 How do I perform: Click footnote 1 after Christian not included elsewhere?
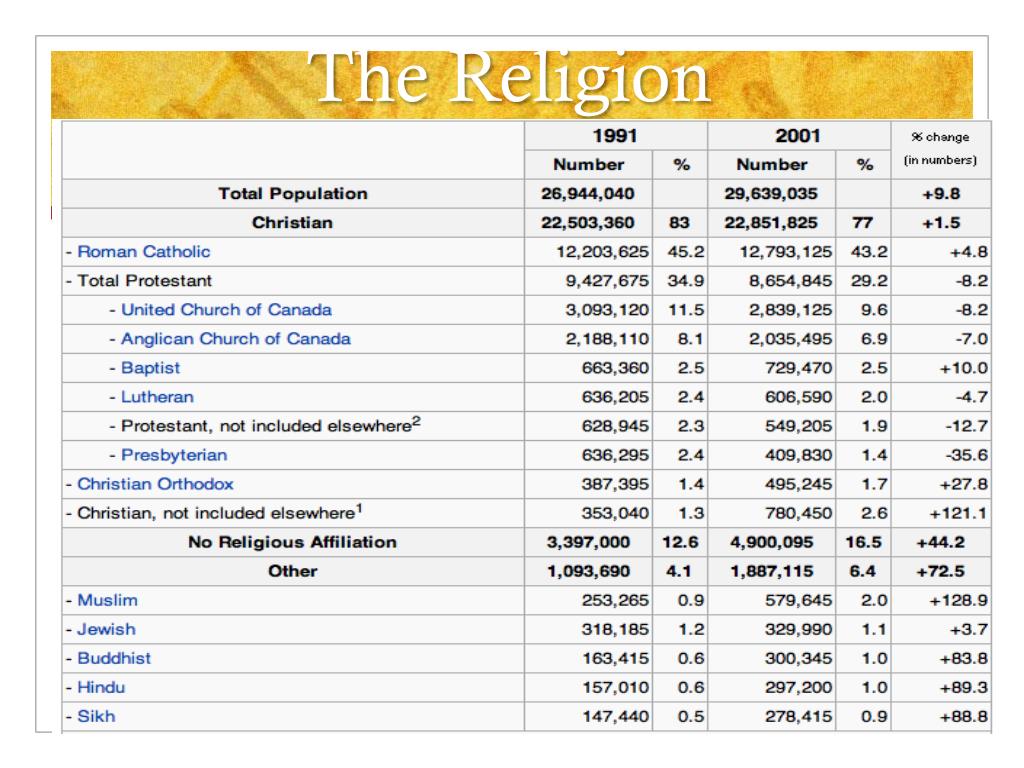click(359, 508)
